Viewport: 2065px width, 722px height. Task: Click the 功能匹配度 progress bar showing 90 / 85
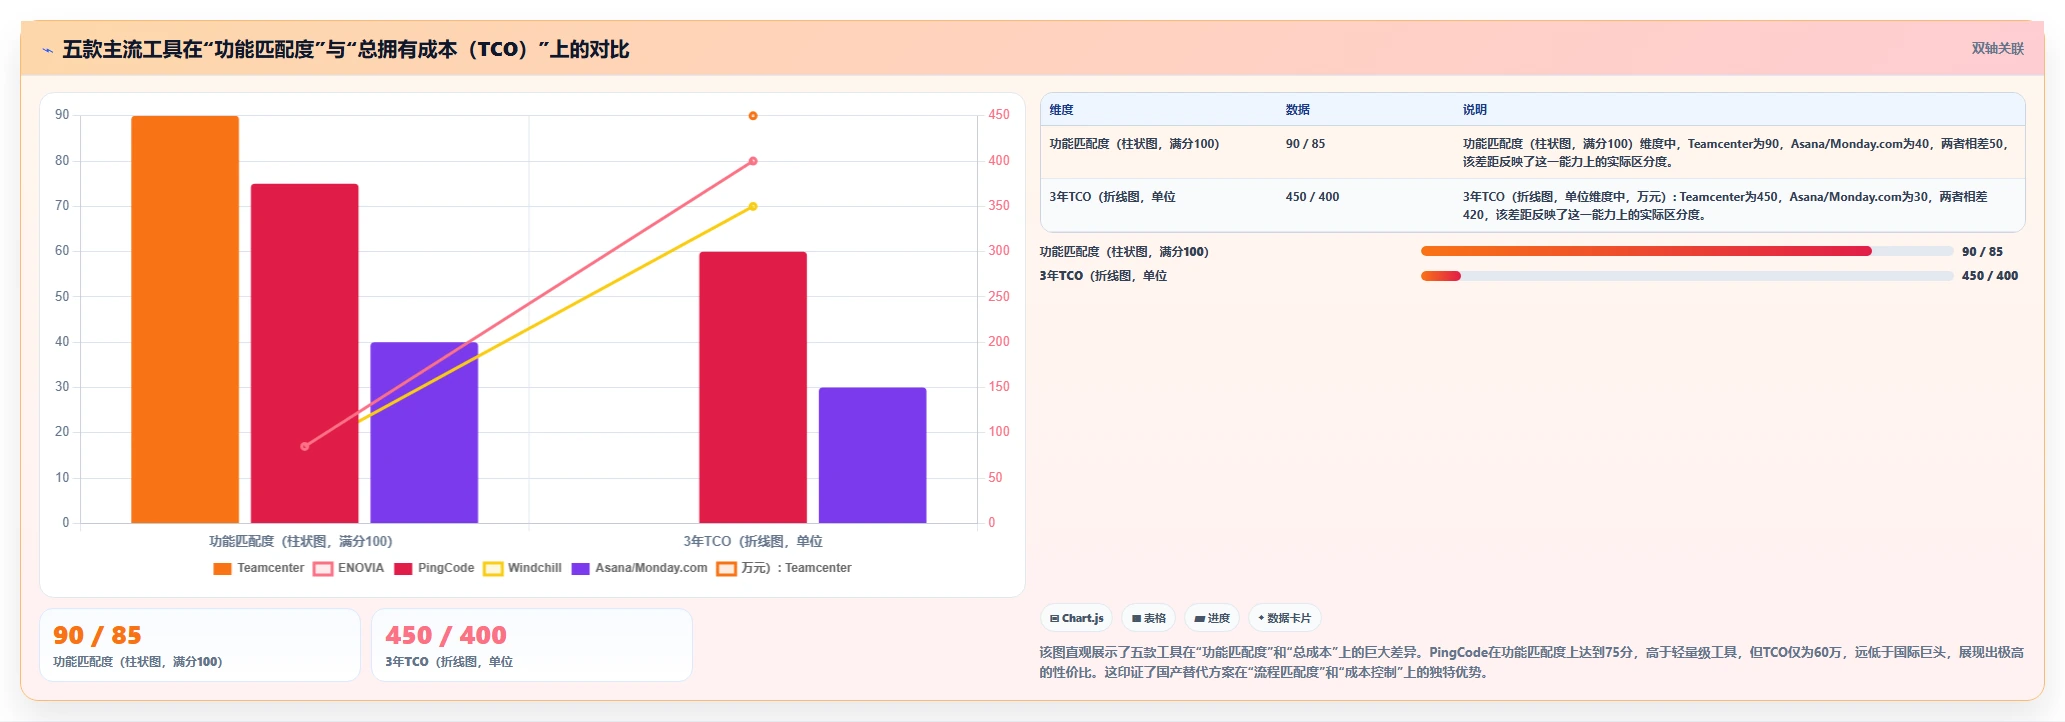pos(1687,252)
